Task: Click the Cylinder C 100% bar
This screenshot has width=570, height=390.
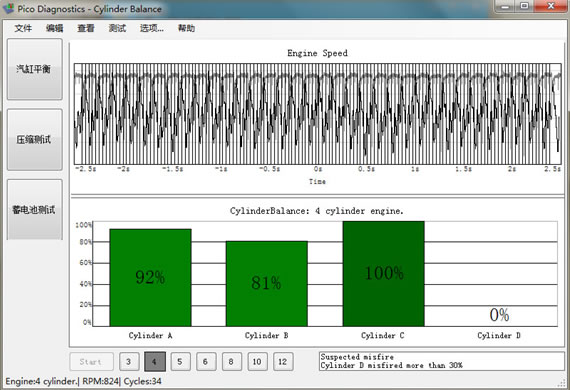Action: (384, 274)
